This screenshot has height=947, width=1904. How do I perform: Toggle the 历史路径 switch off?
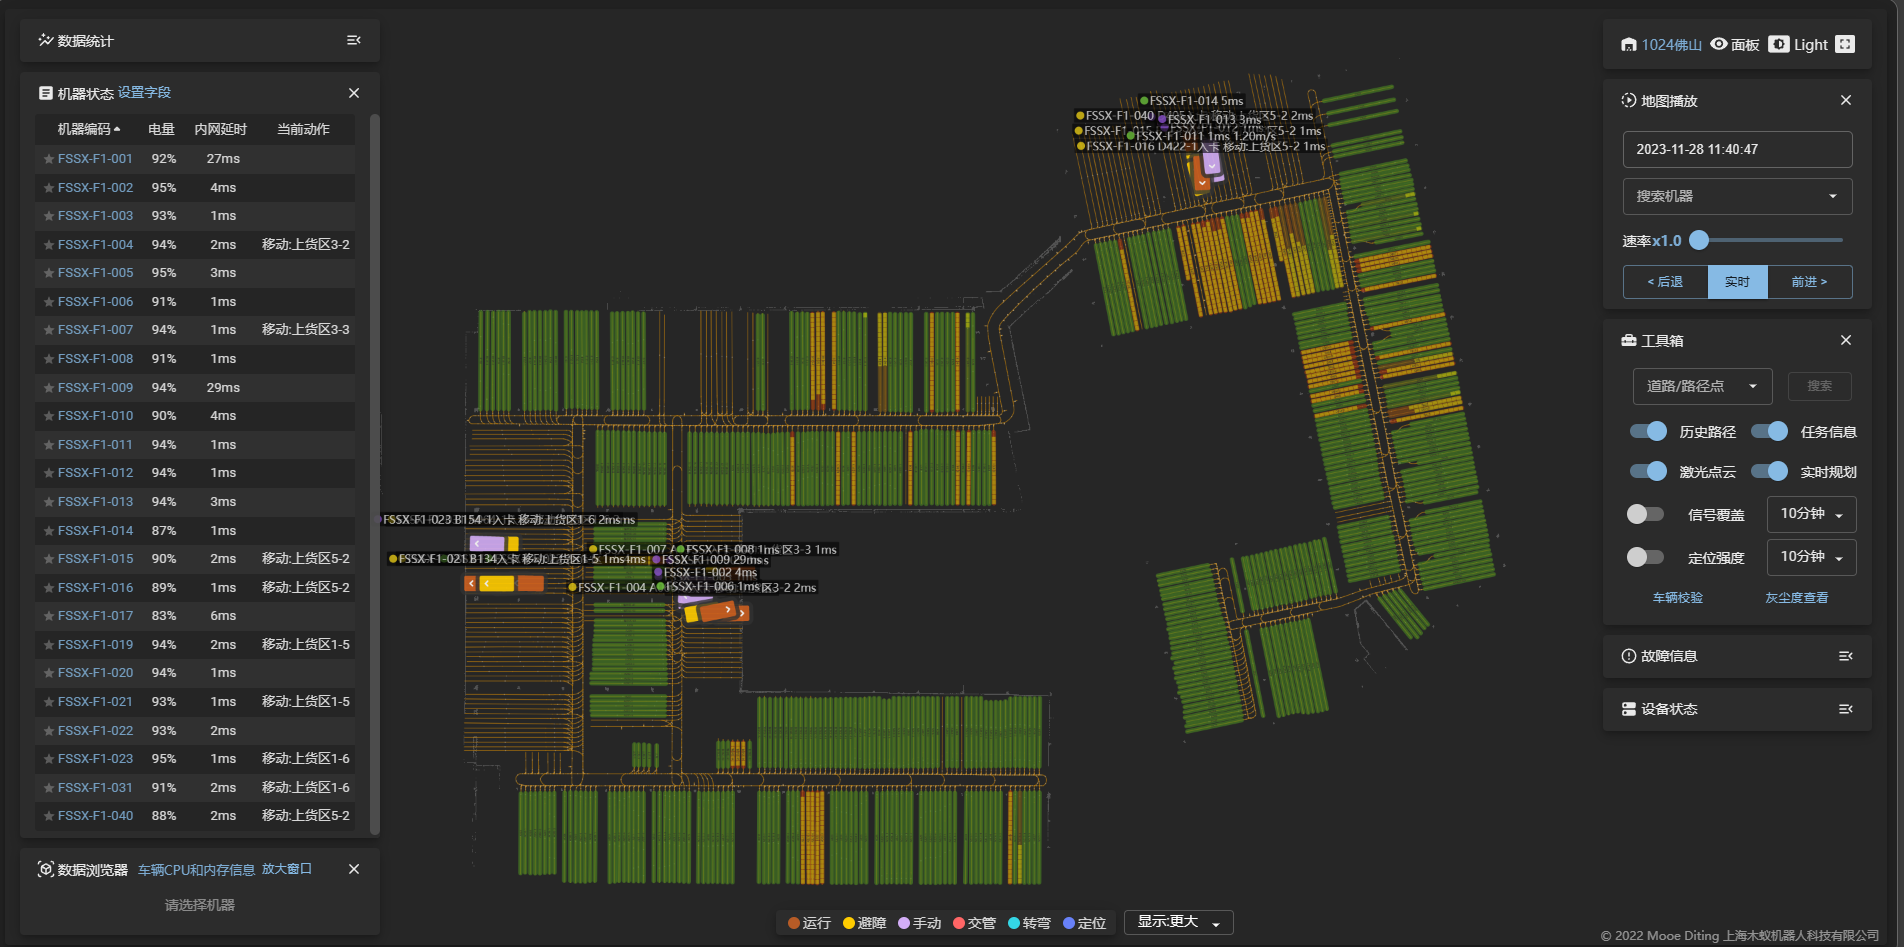(1648, 431)
